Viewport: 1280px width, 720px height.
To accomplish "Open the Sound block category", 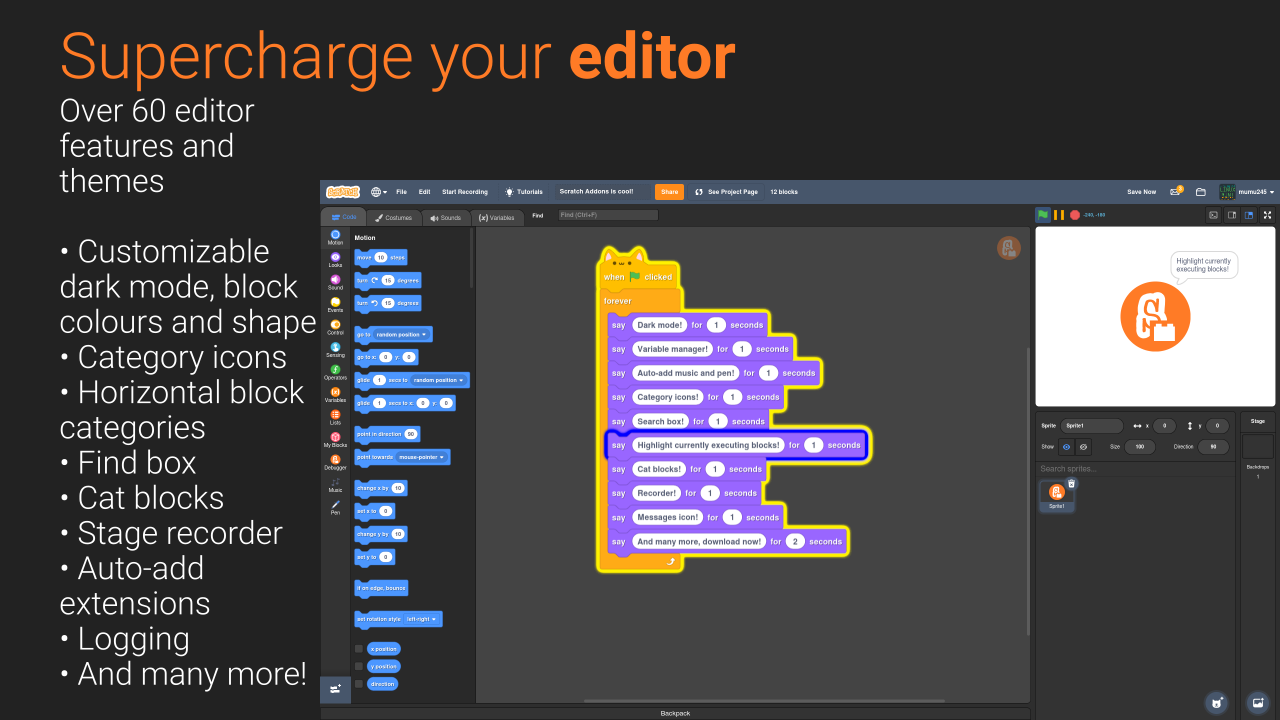I will click(x=335, y=282).
